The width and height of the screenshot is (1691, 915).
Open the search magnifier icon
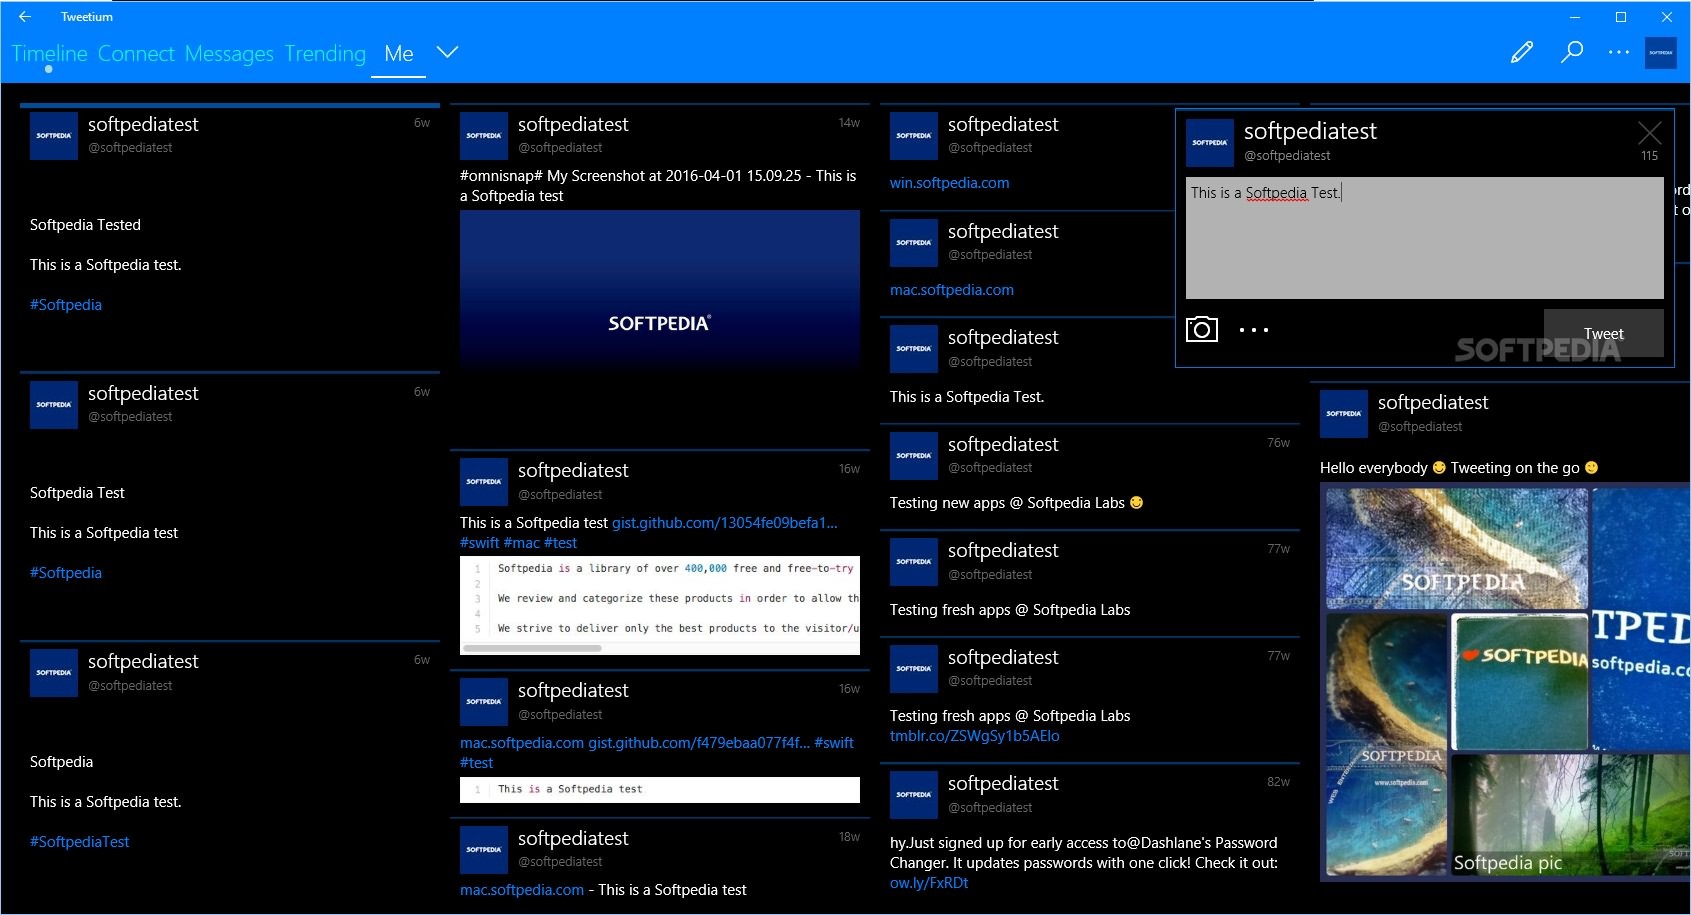coord(1572,52)
